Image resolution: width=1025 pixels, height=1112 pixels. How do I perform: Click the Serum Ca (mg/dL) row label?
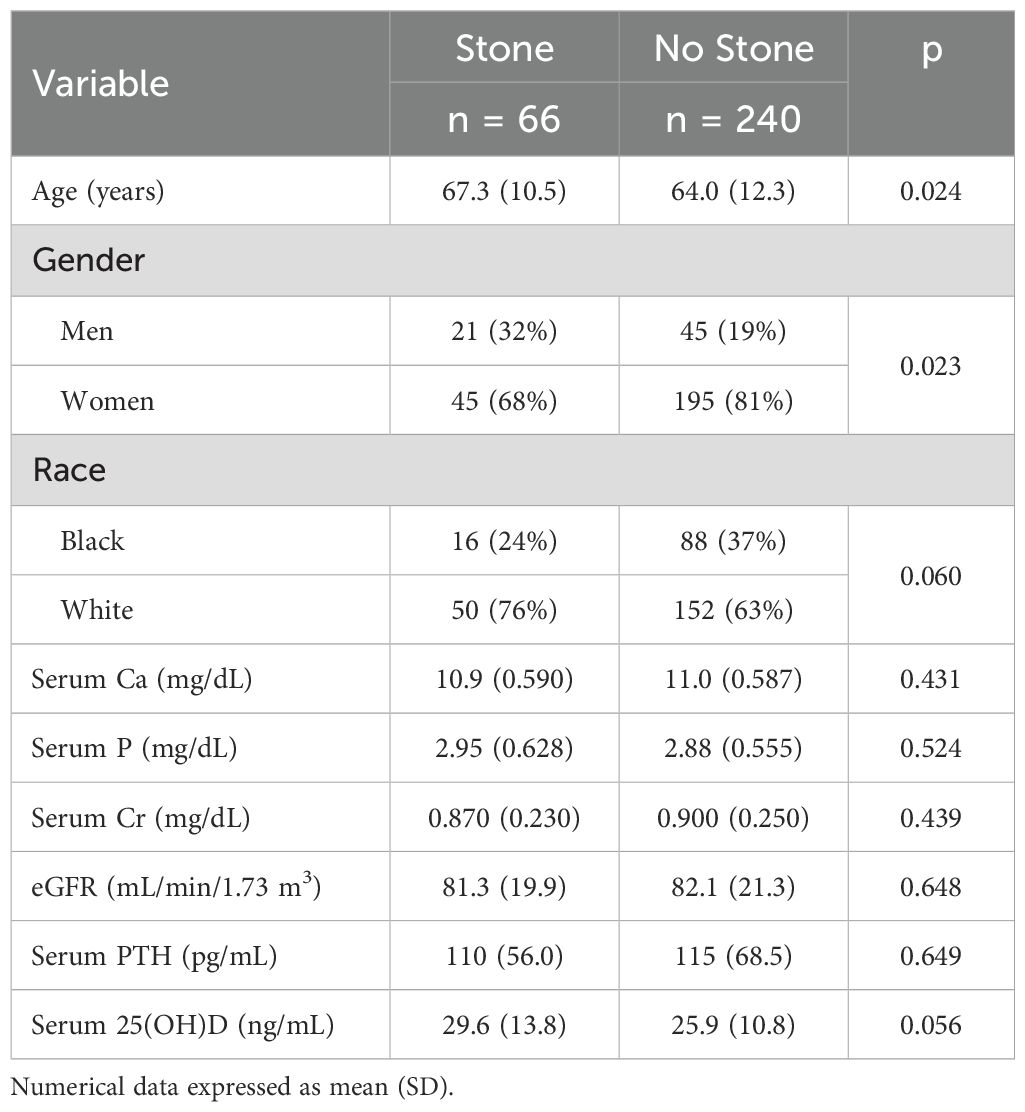(x=141, y=680)
